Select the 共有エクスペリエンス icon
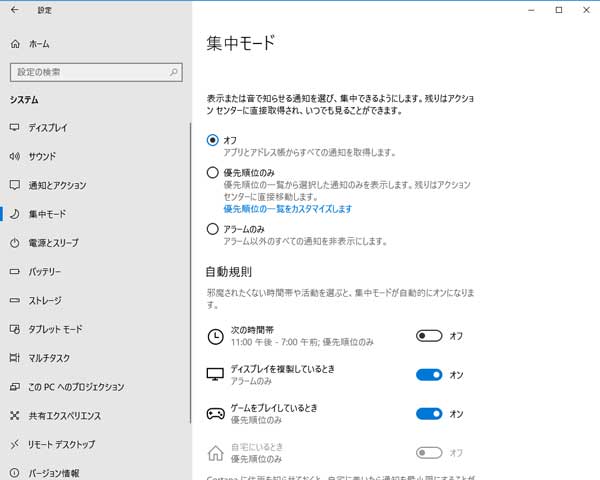Image resolution: width=600 pixels, height=480 pixels. coord(15,415)
